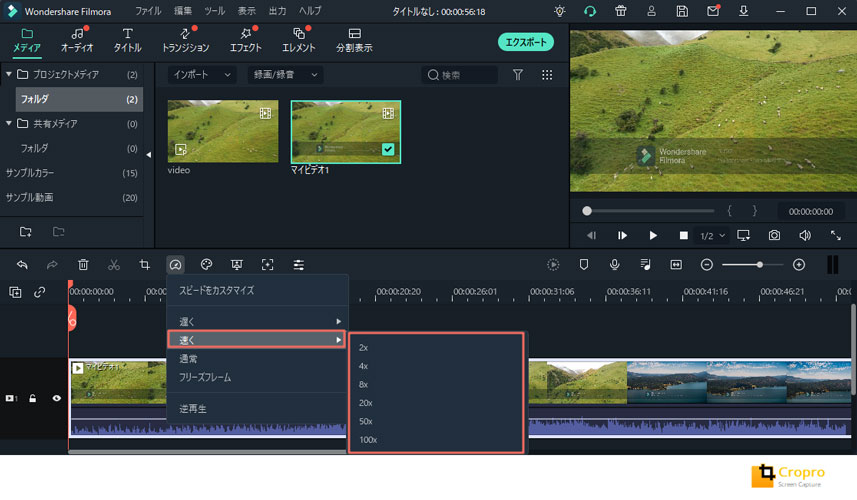This screenshot has height=500, width=857.
Task: Click the undo arrow icon
Action: pos(22,265)
